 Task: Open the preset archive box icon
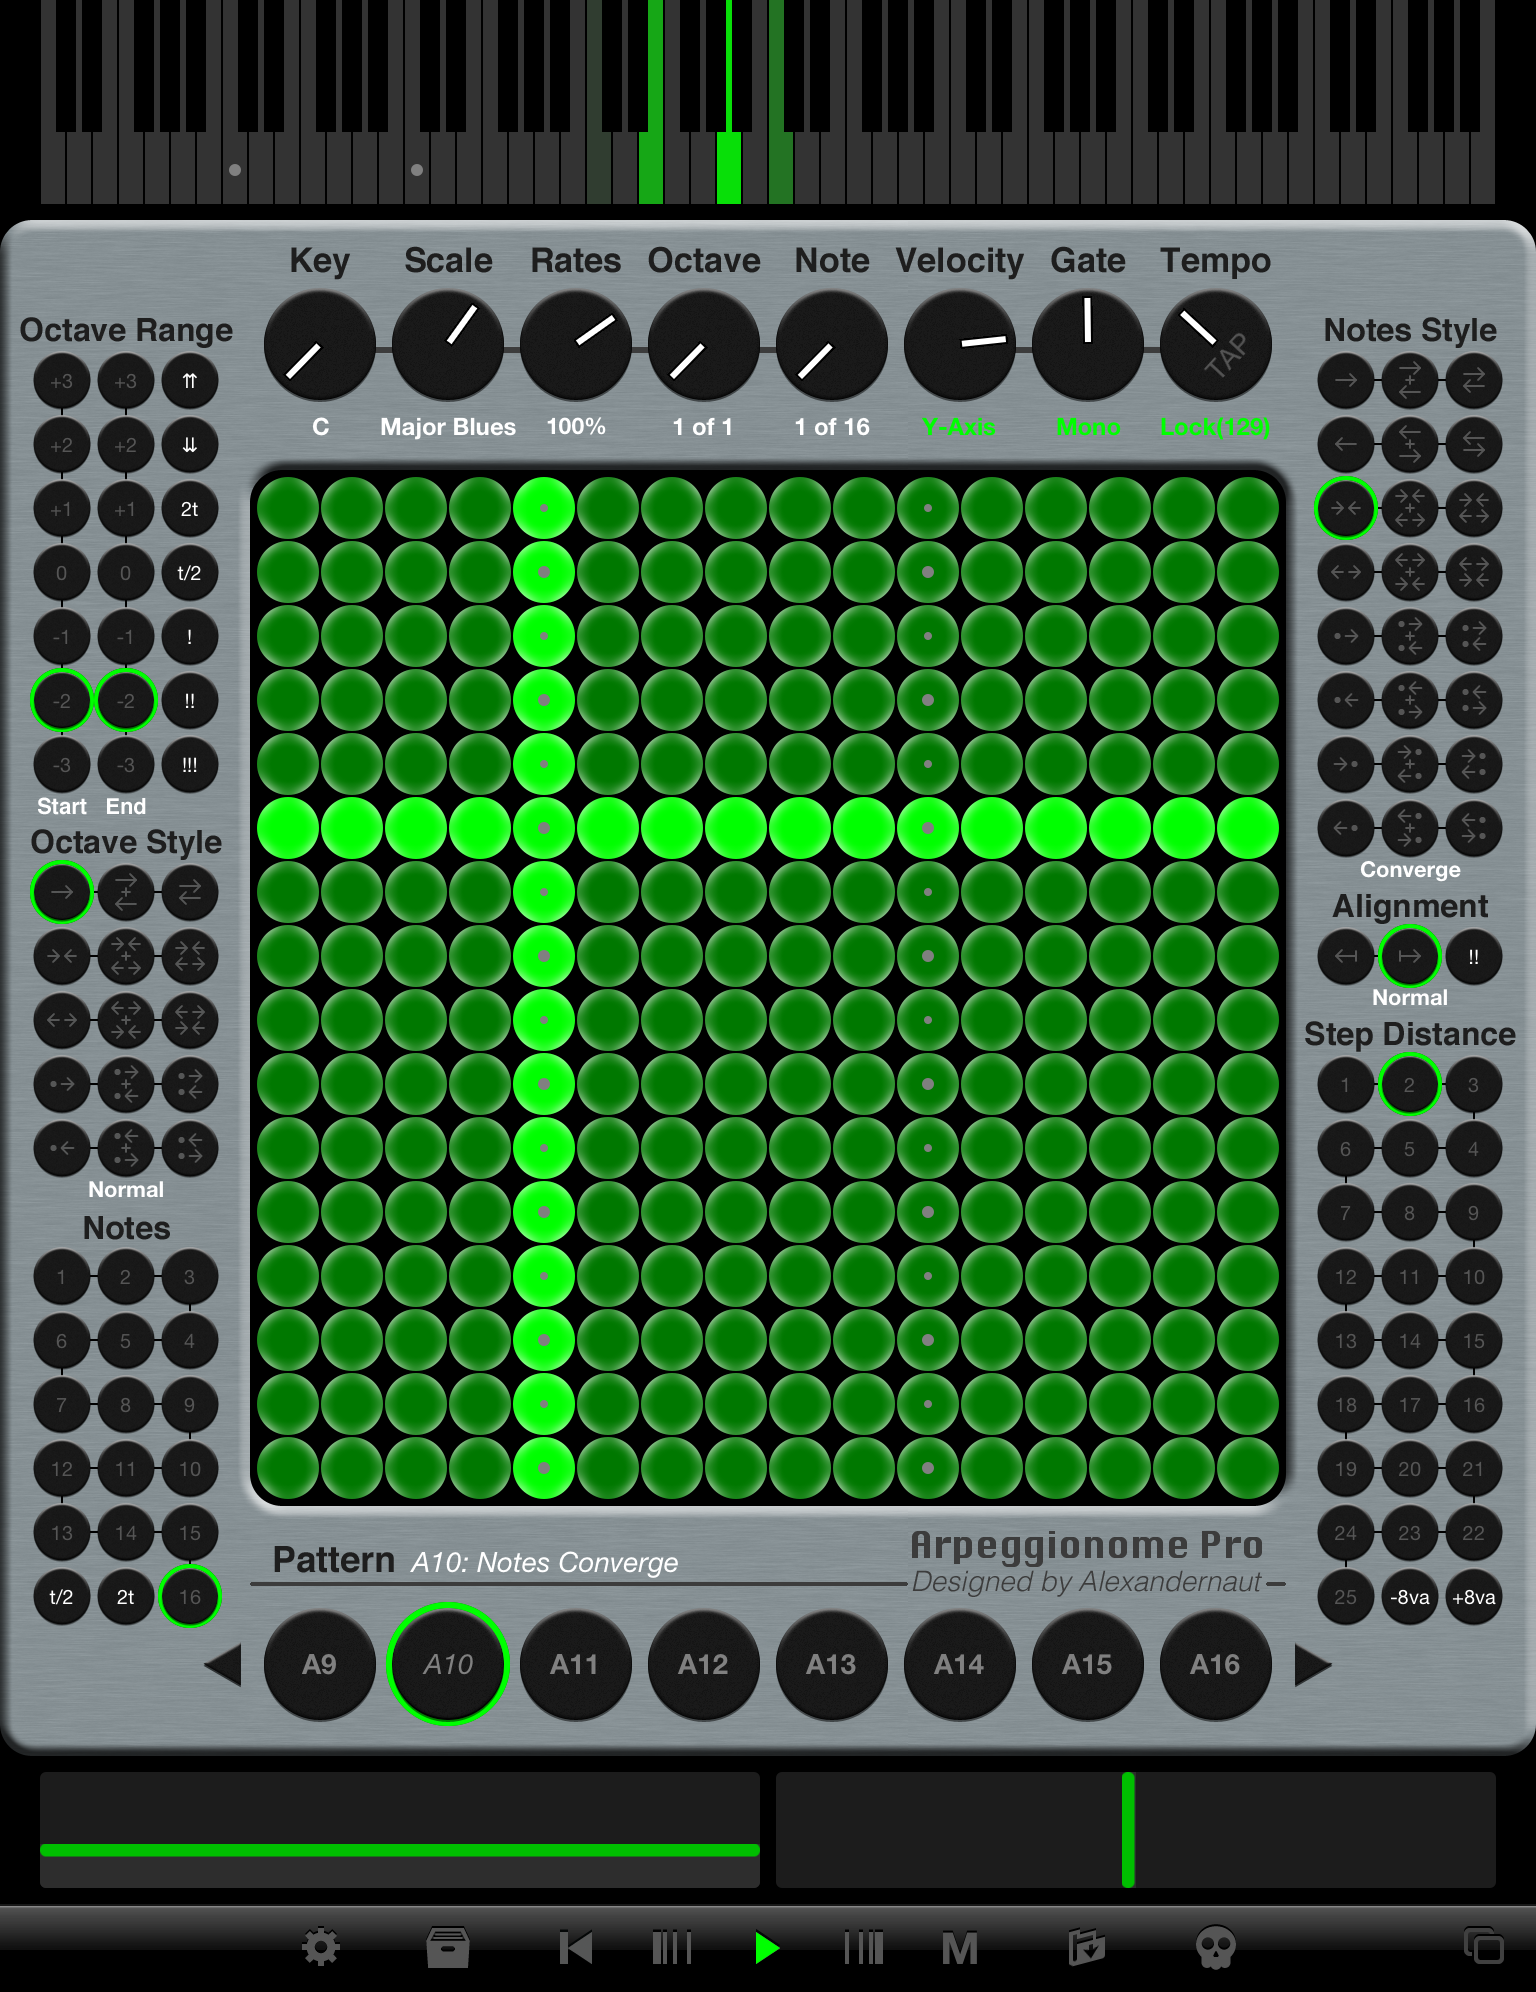[x=447, y=1947]
